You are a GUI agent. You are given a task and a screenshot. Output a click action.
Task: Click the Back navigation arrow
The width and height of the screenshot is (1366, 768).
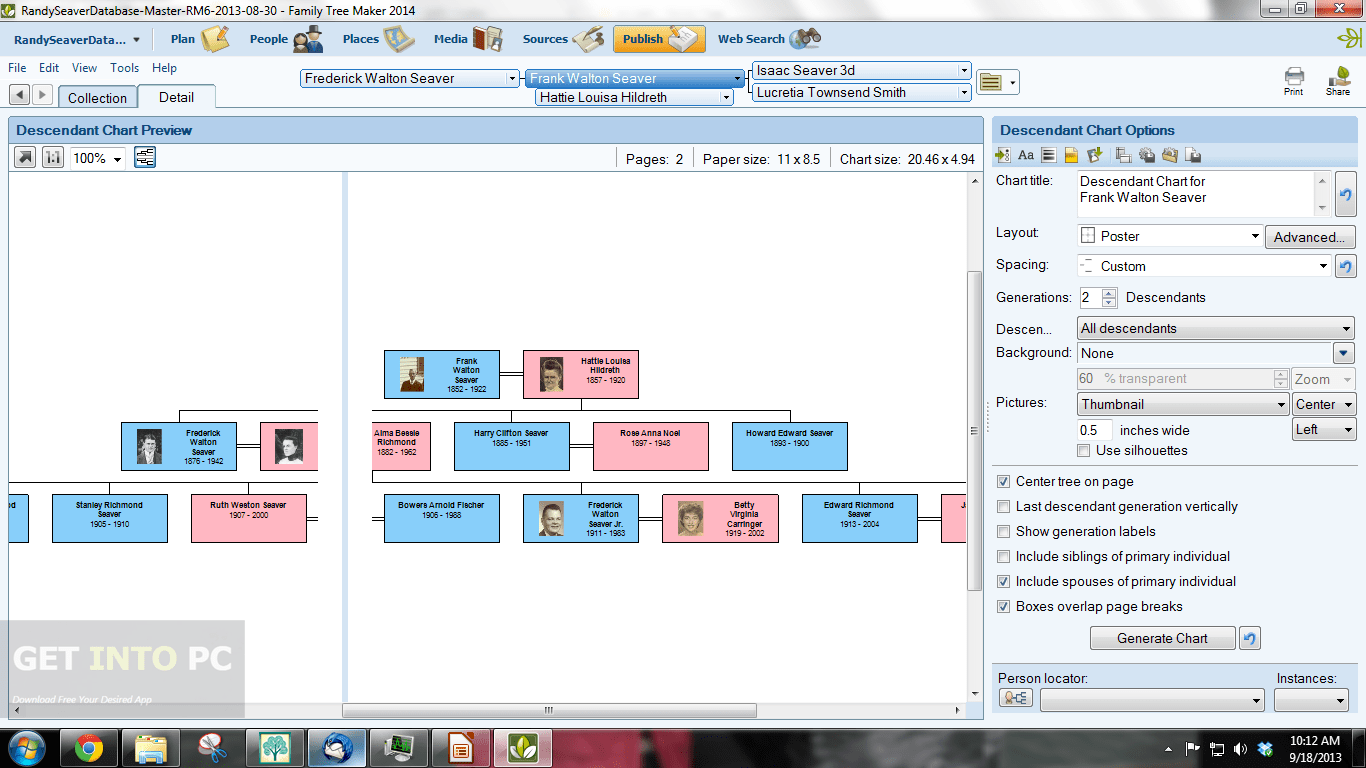click(x=19, y=94)
